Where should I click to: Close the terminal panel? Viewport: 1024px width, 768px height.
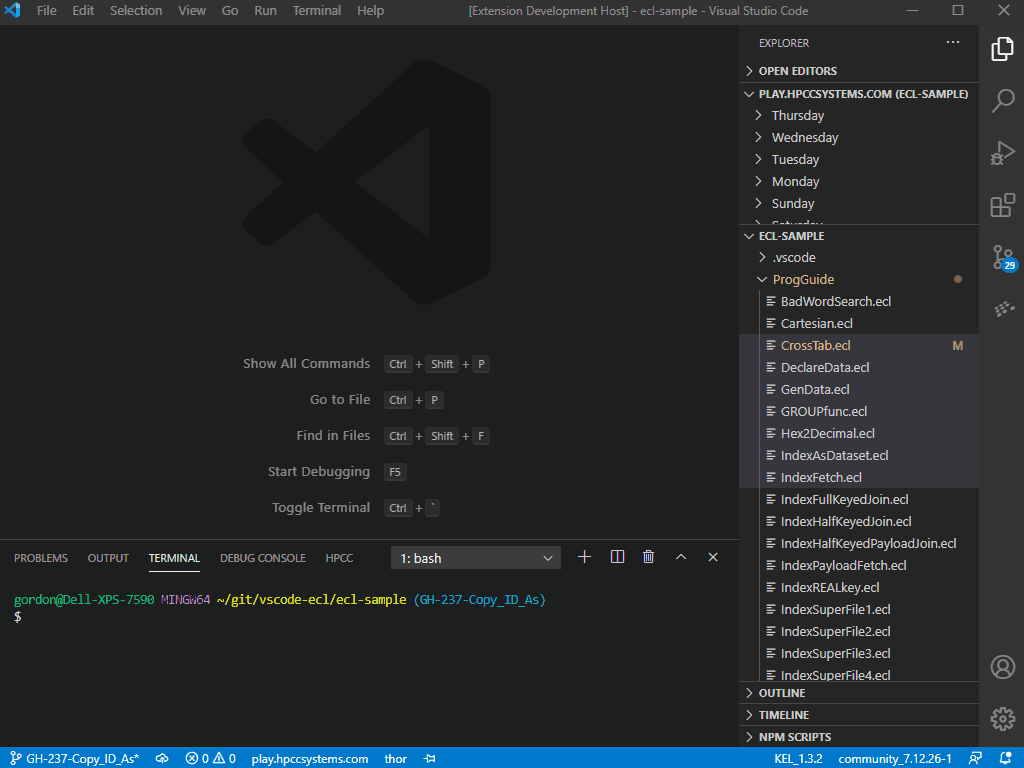713,557
